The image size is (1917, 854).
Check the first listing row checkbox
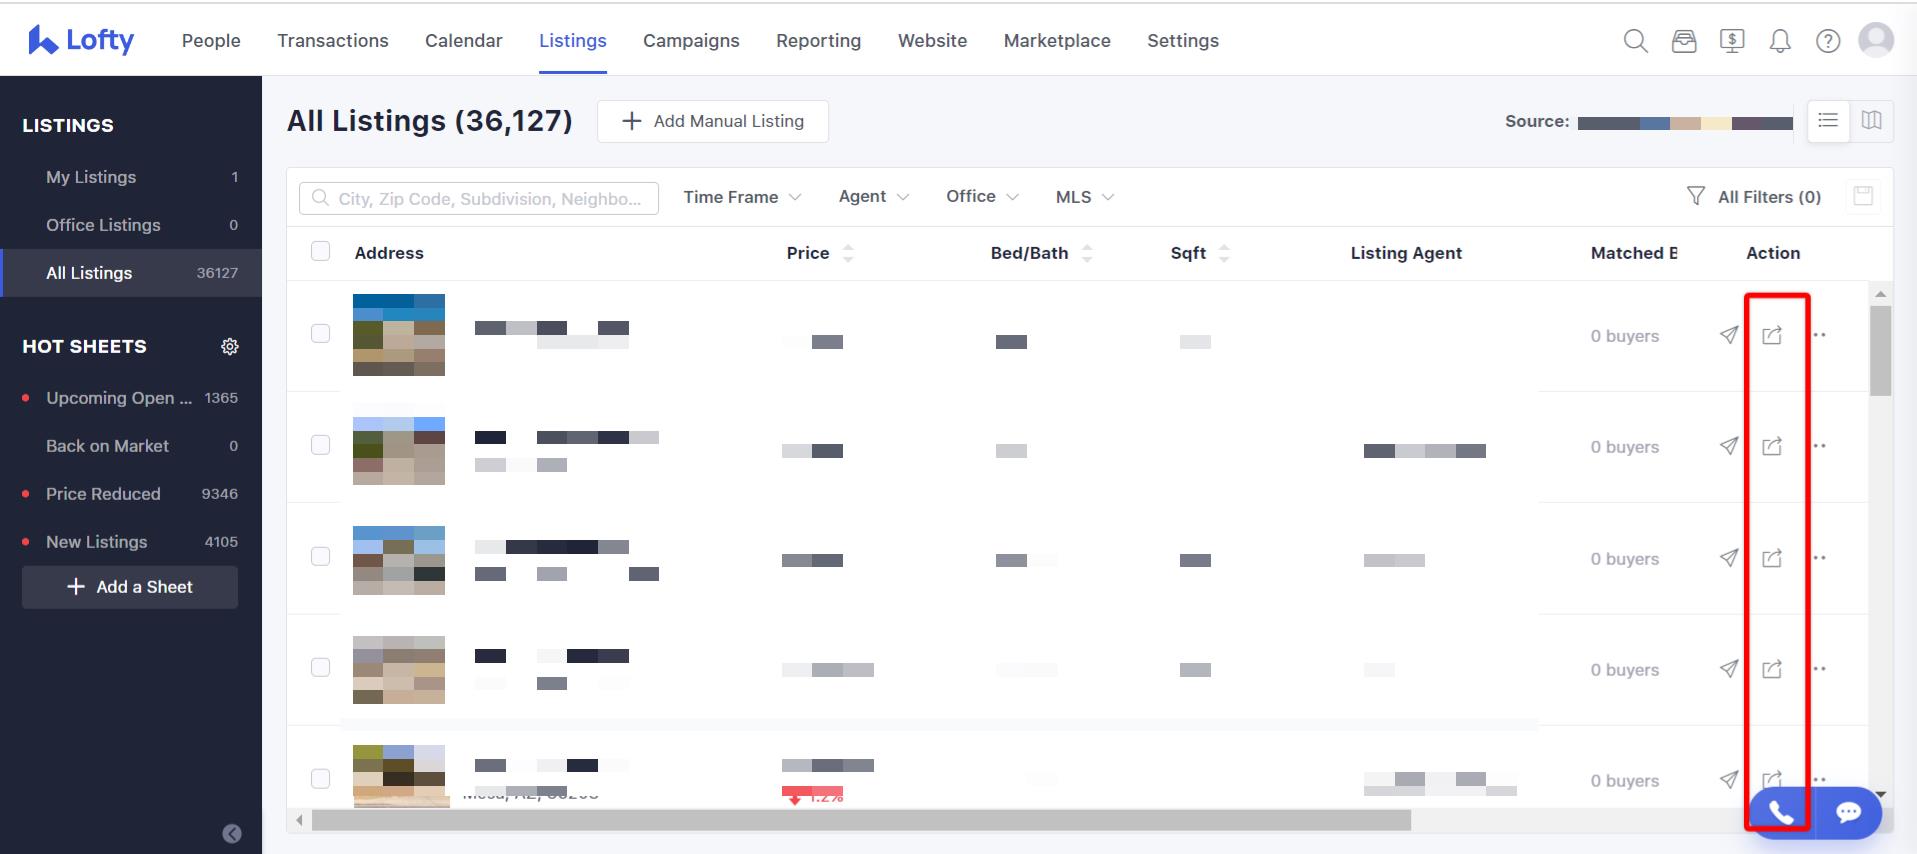320,334
